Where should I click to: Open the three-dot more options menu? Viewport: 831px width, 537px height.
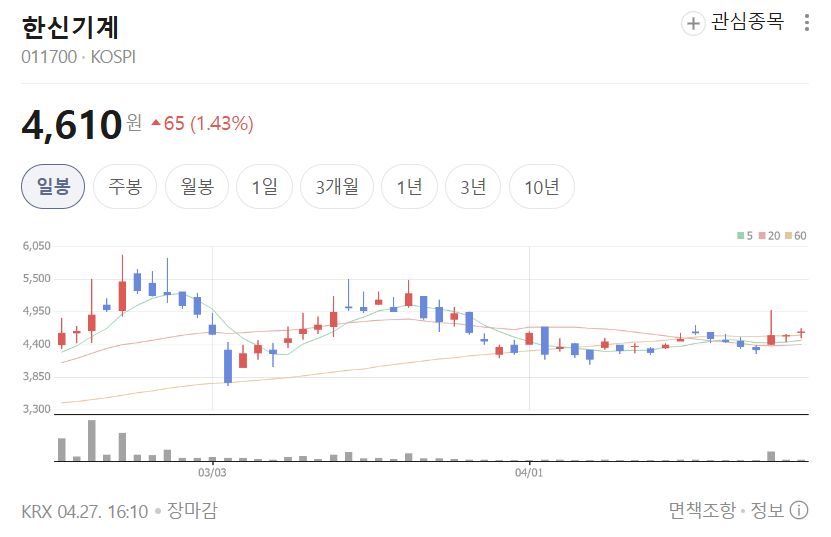click(x=807, y=23)
